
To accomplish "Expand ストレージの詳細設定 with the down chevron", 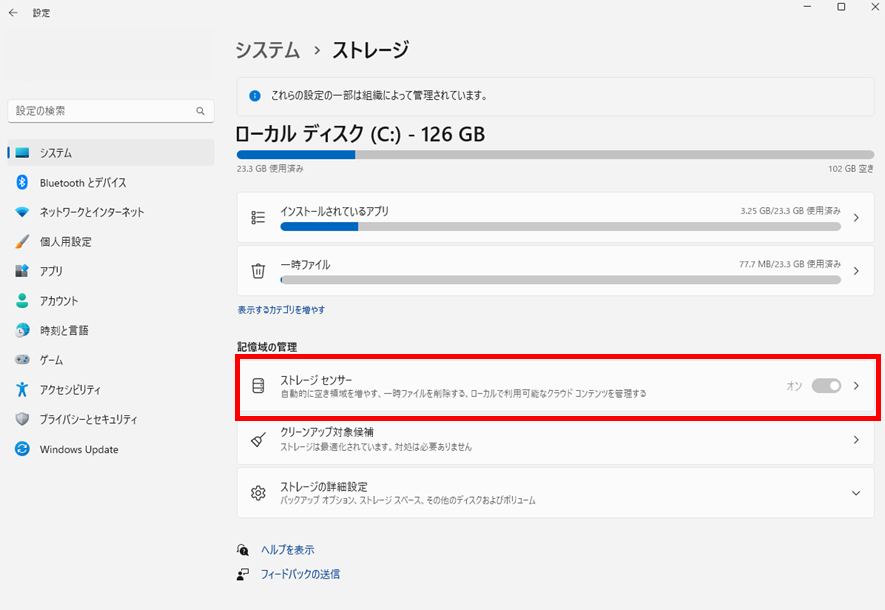I will click(856, 493).
